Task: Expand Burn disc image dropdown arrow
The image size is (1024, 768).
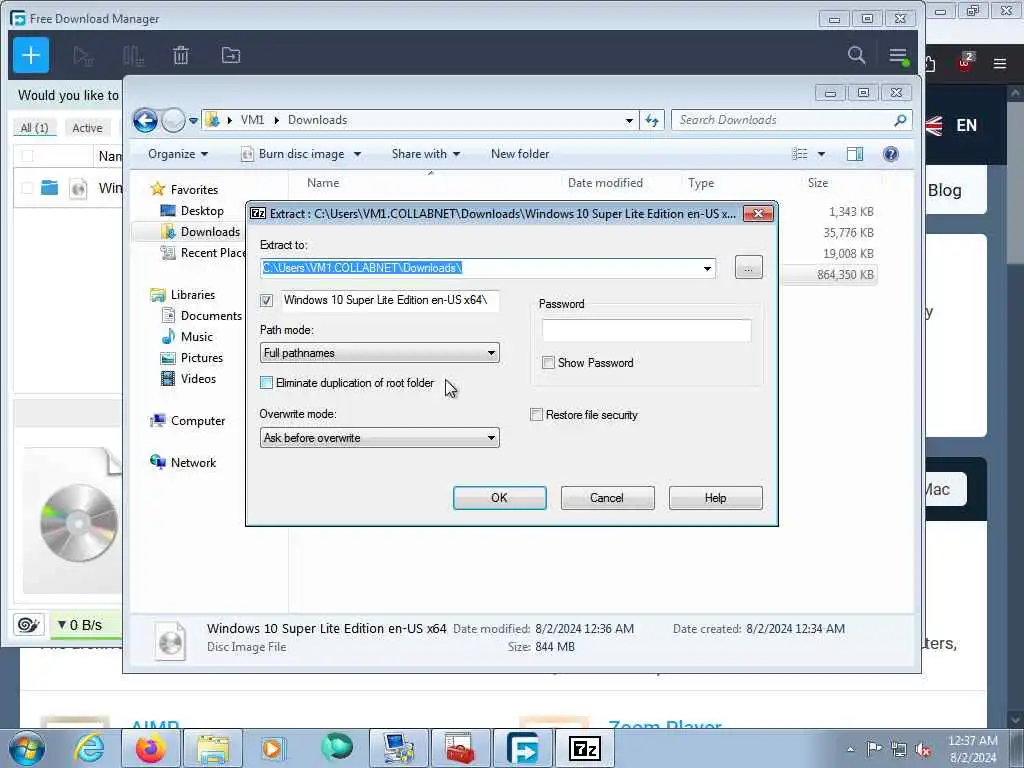Action: pyautogui.click(x=357, y=154)
